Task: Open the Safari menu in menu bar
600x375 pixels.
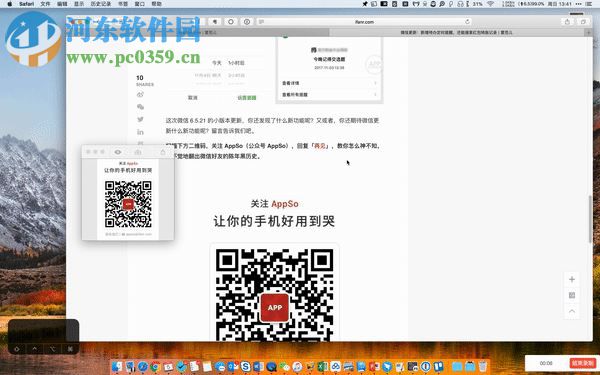Action: tap(26, 4)
